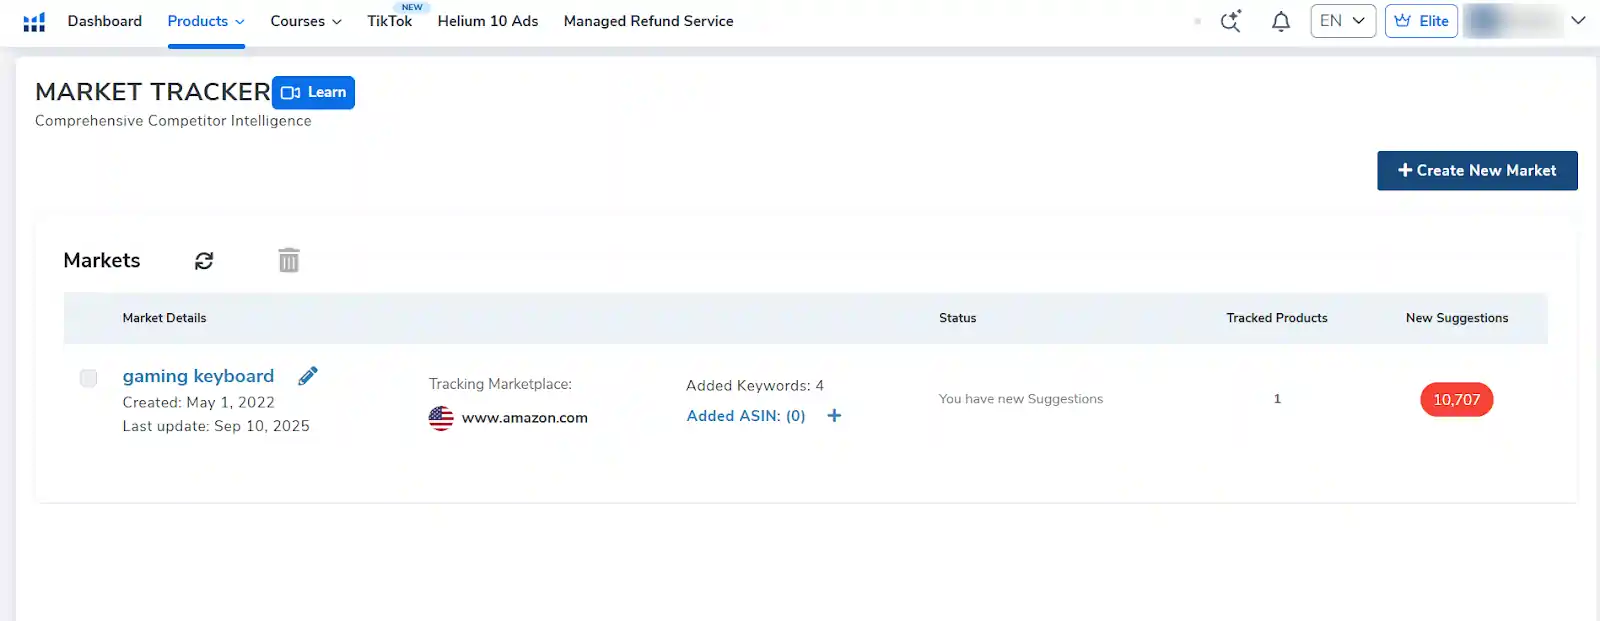Refresh the Markets list
The image size is (1600, 621).
(204, 261)
